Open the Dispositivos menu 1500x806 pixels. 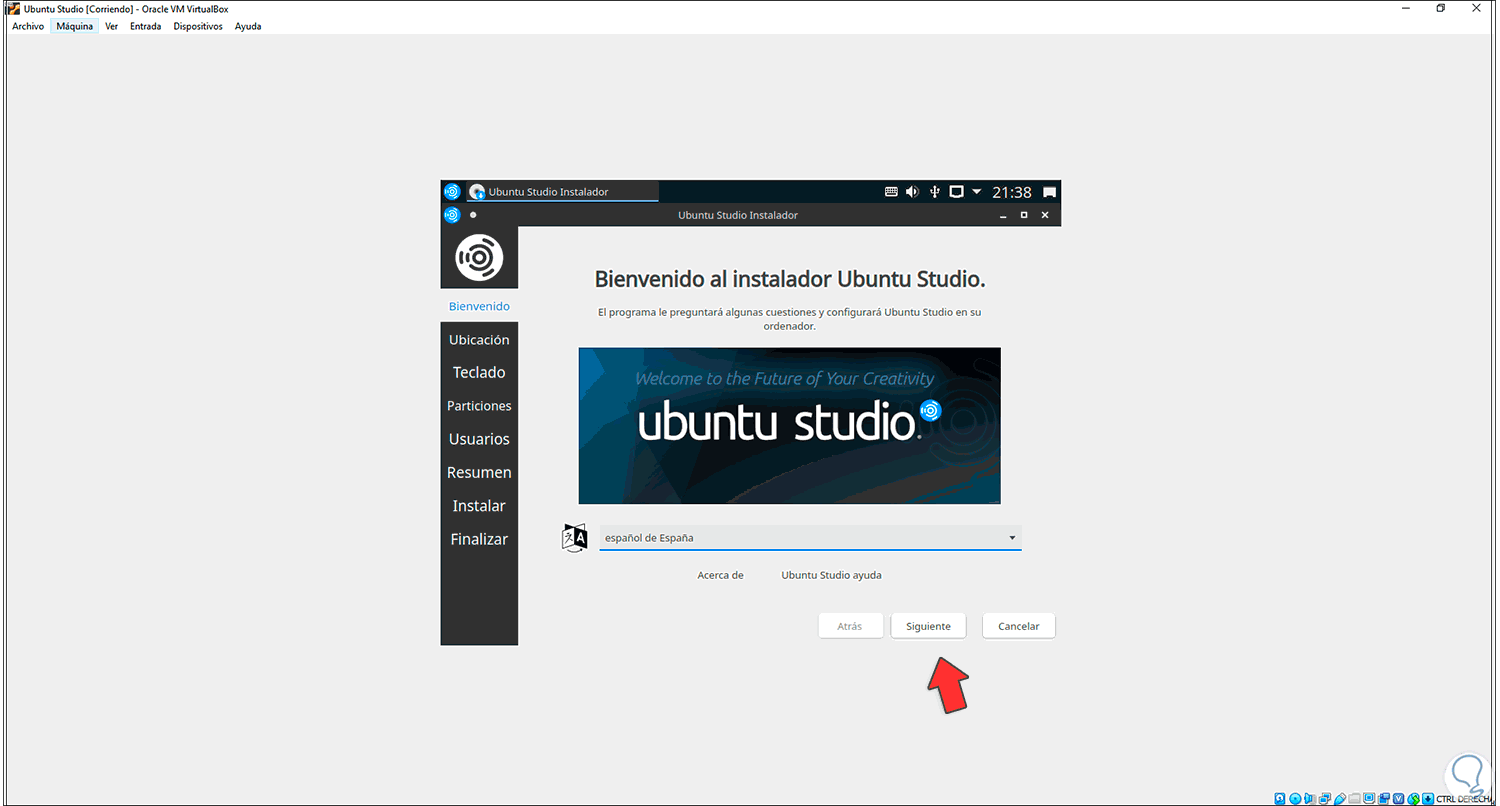pyautogui.click(x=198, y=26)
